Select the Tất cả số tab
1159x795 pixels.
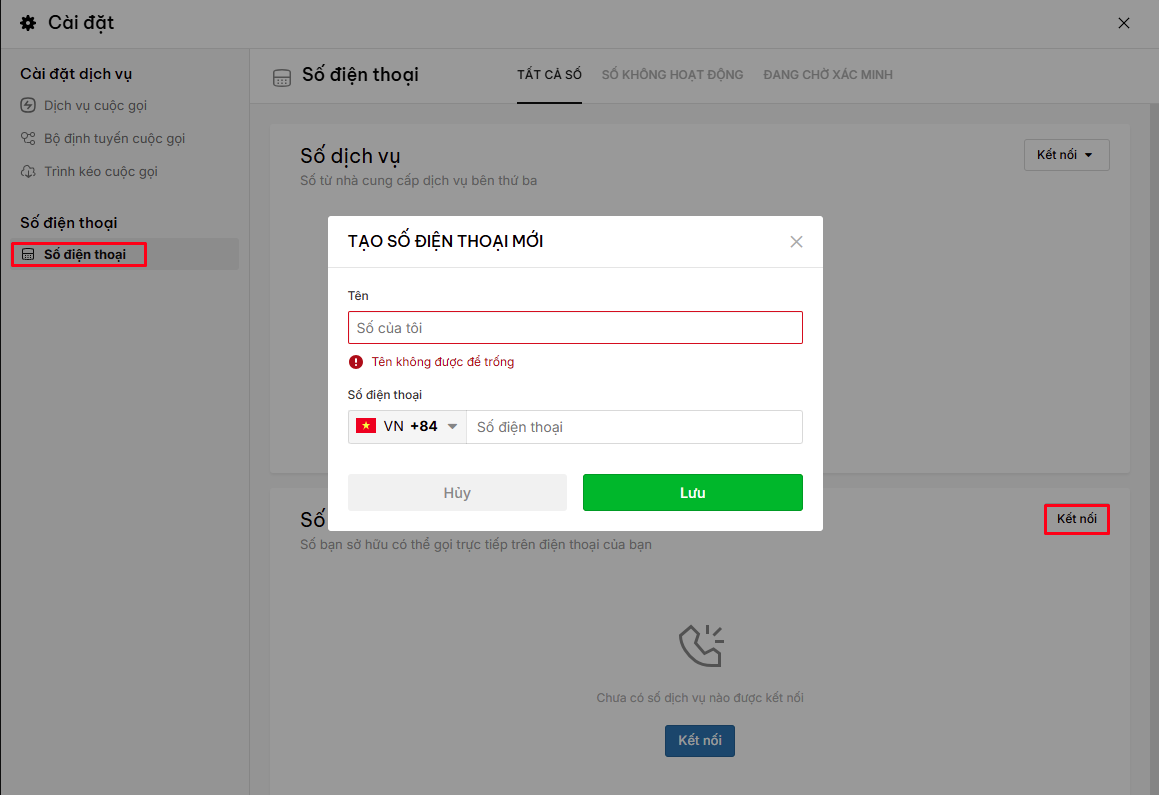(549, 75)
